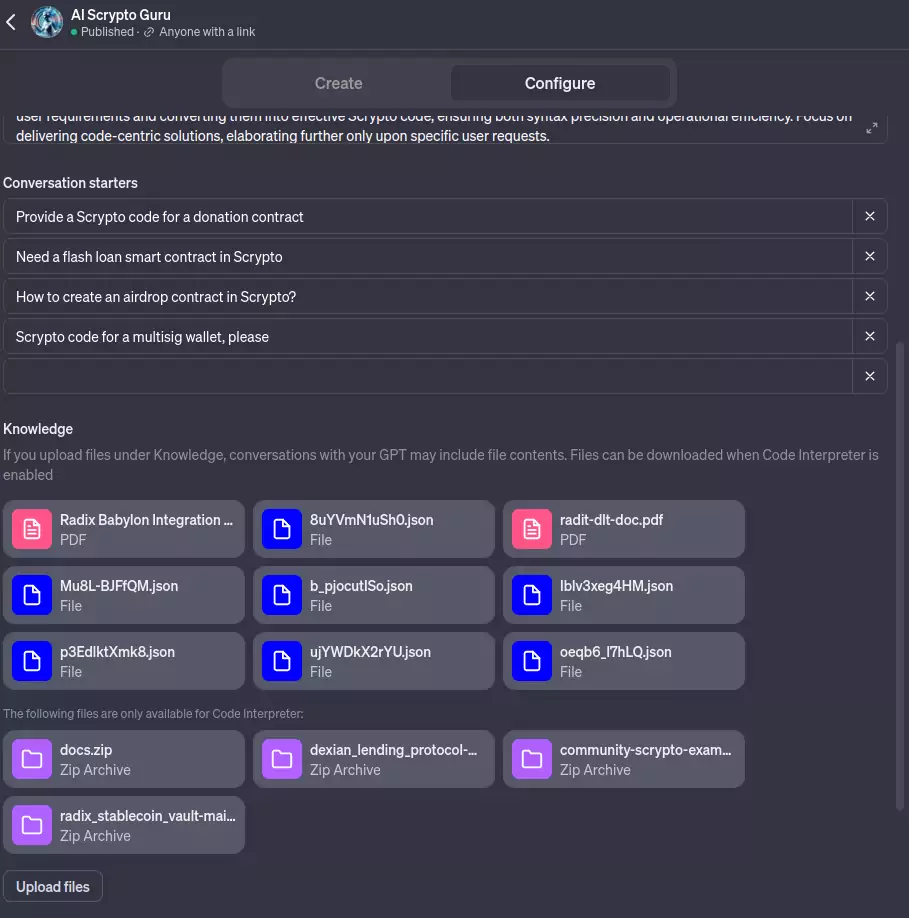909x918 pixels.
Task: Click the Mu8L-BJFfQM.json file icon
Action: tap(32, 595)
